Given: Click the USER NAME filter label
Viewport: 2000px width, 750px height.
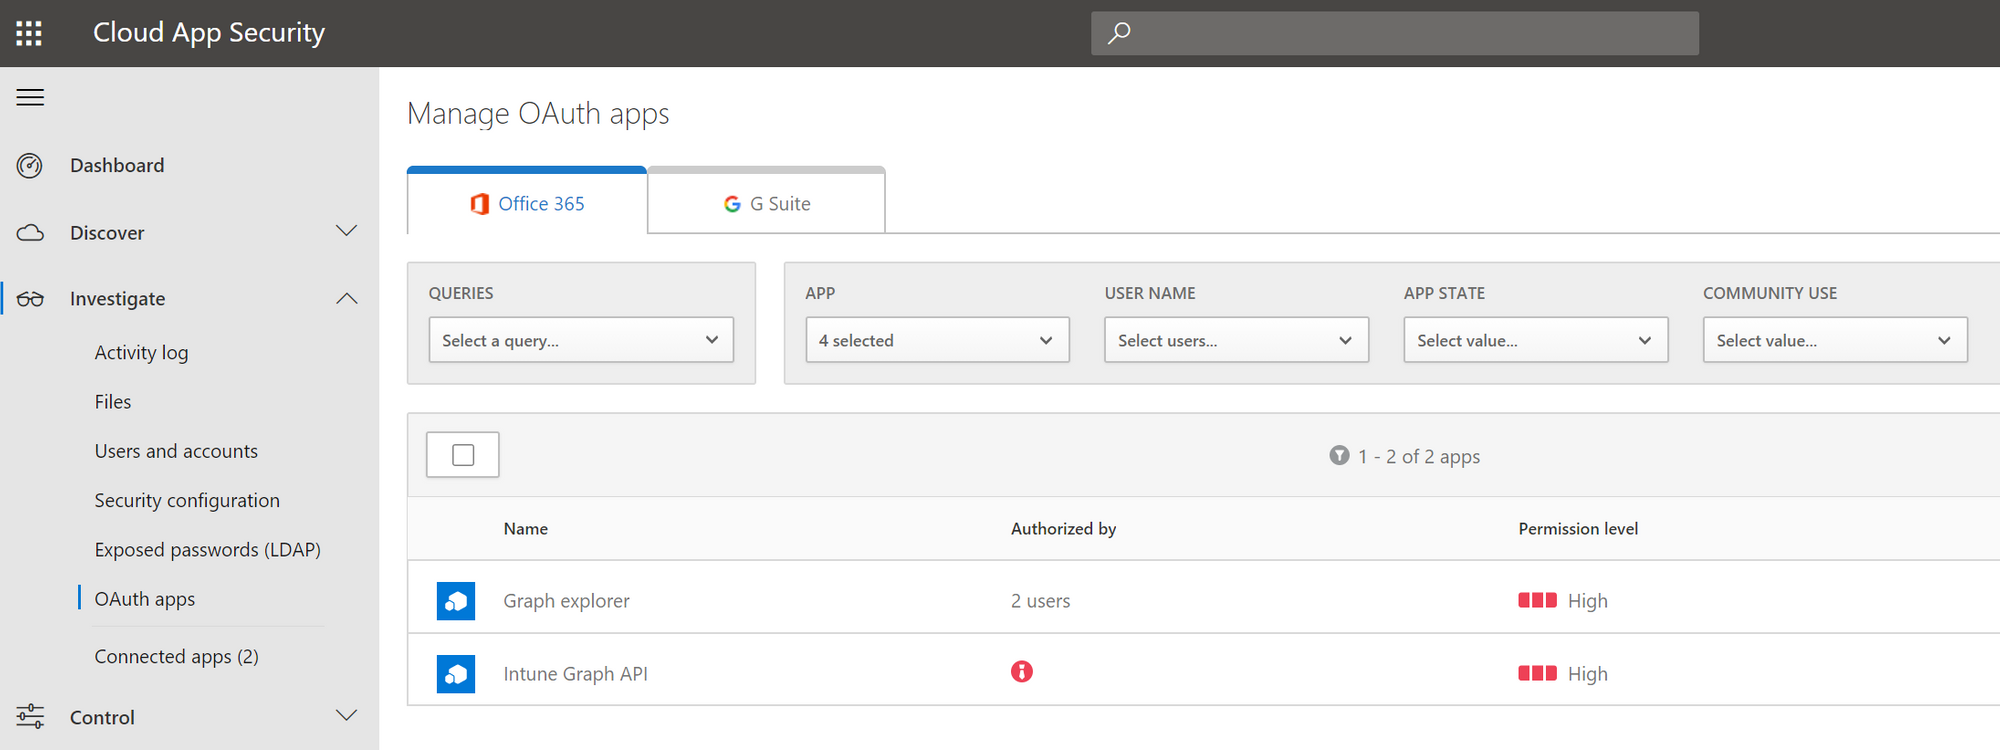Looking at the screenshot, I should (x=1150, y=293).
